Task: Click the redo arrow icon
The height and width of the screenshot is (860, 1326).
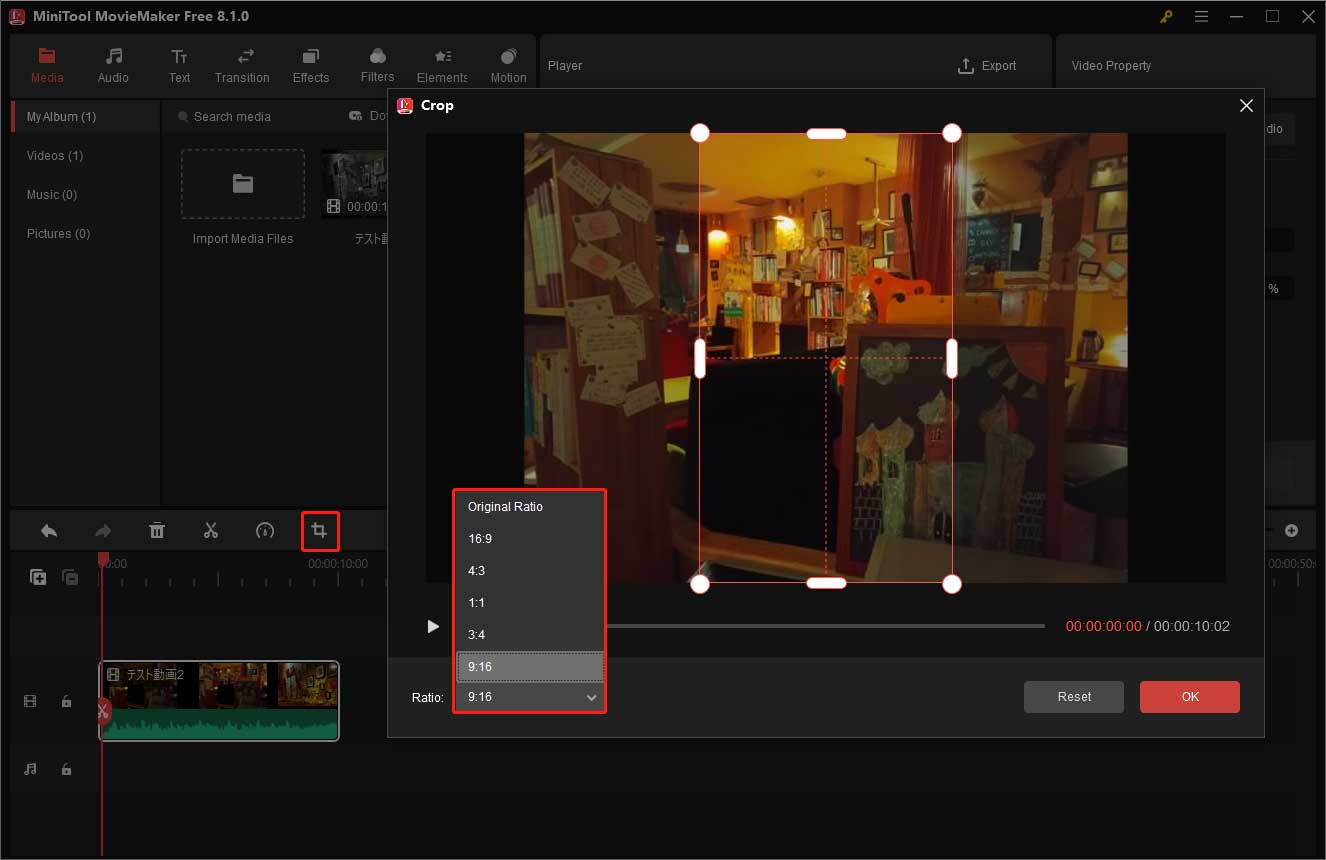Action: click(103, 531)
